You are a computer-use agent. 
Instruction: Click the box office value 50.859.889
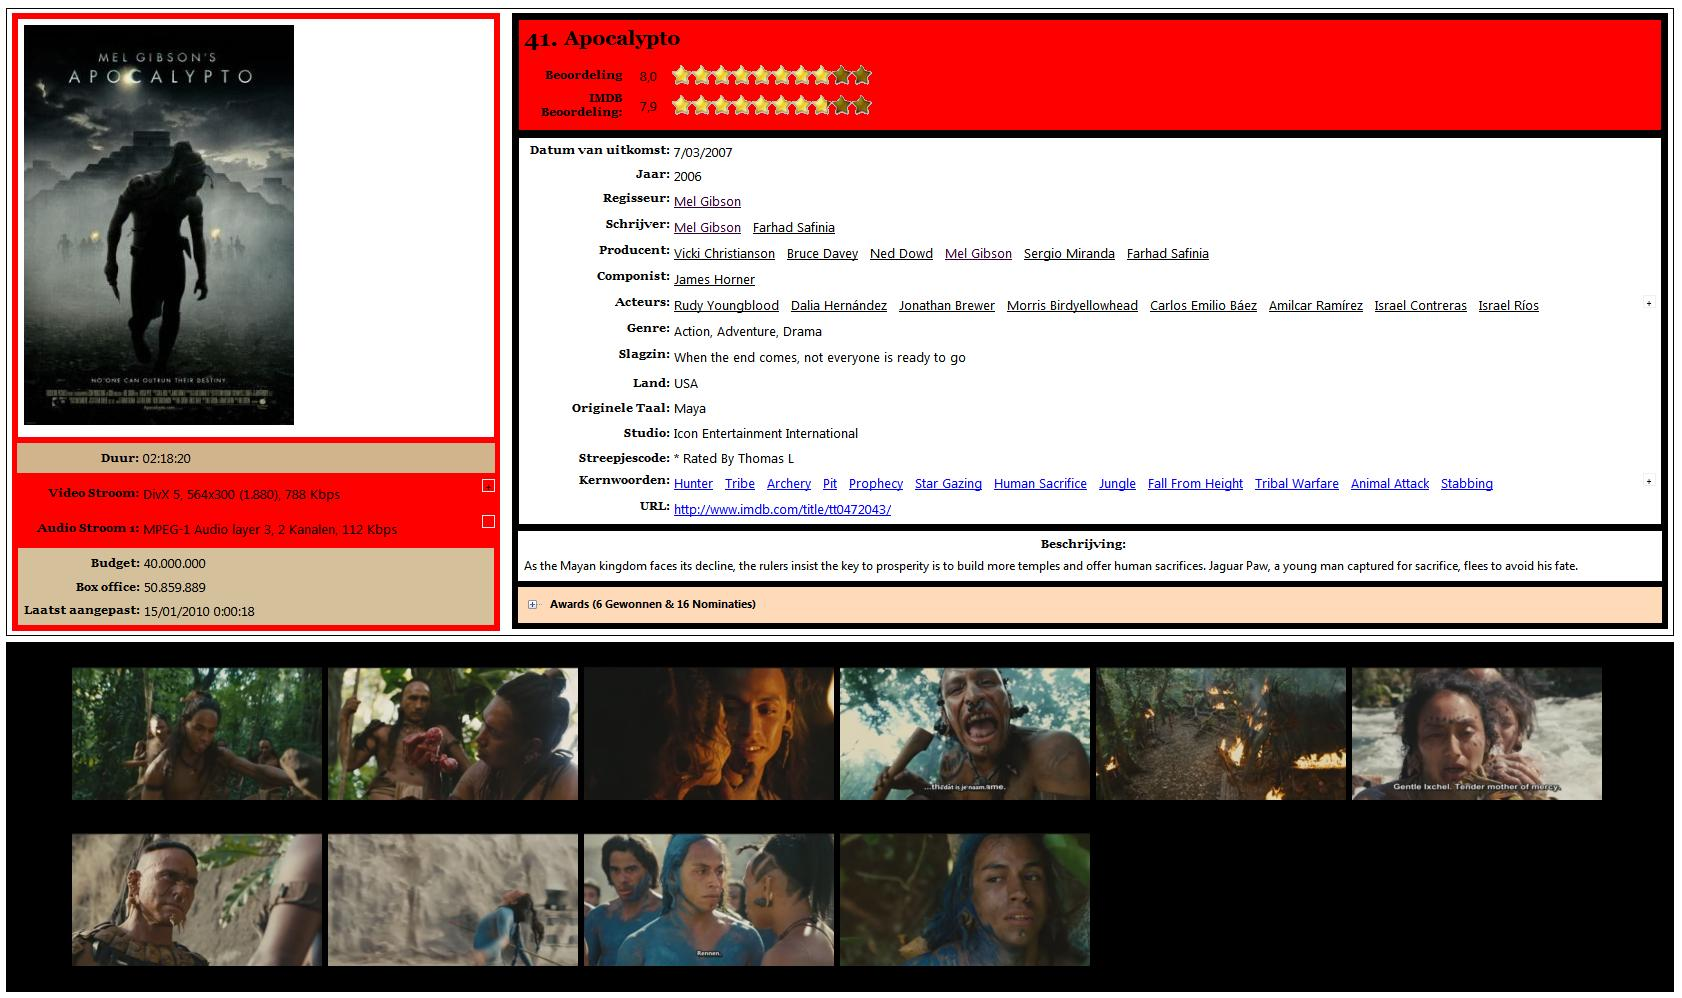[175, 587]
